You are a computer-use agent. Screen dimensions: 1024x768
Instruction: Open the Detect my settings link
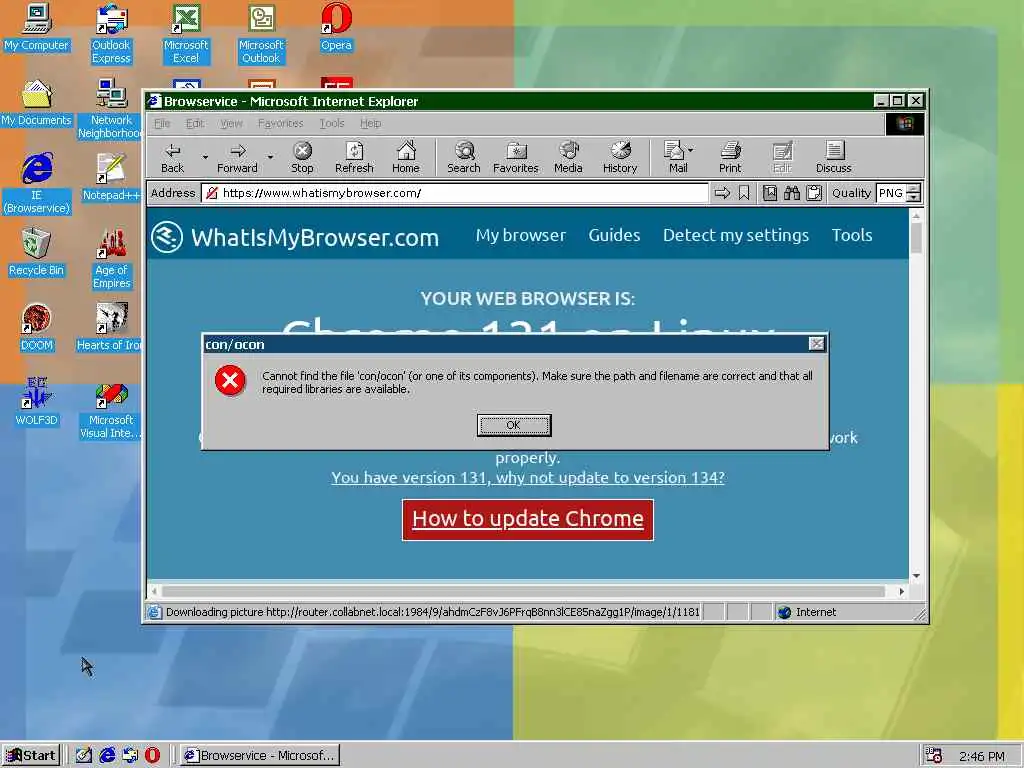pos(736,235)
